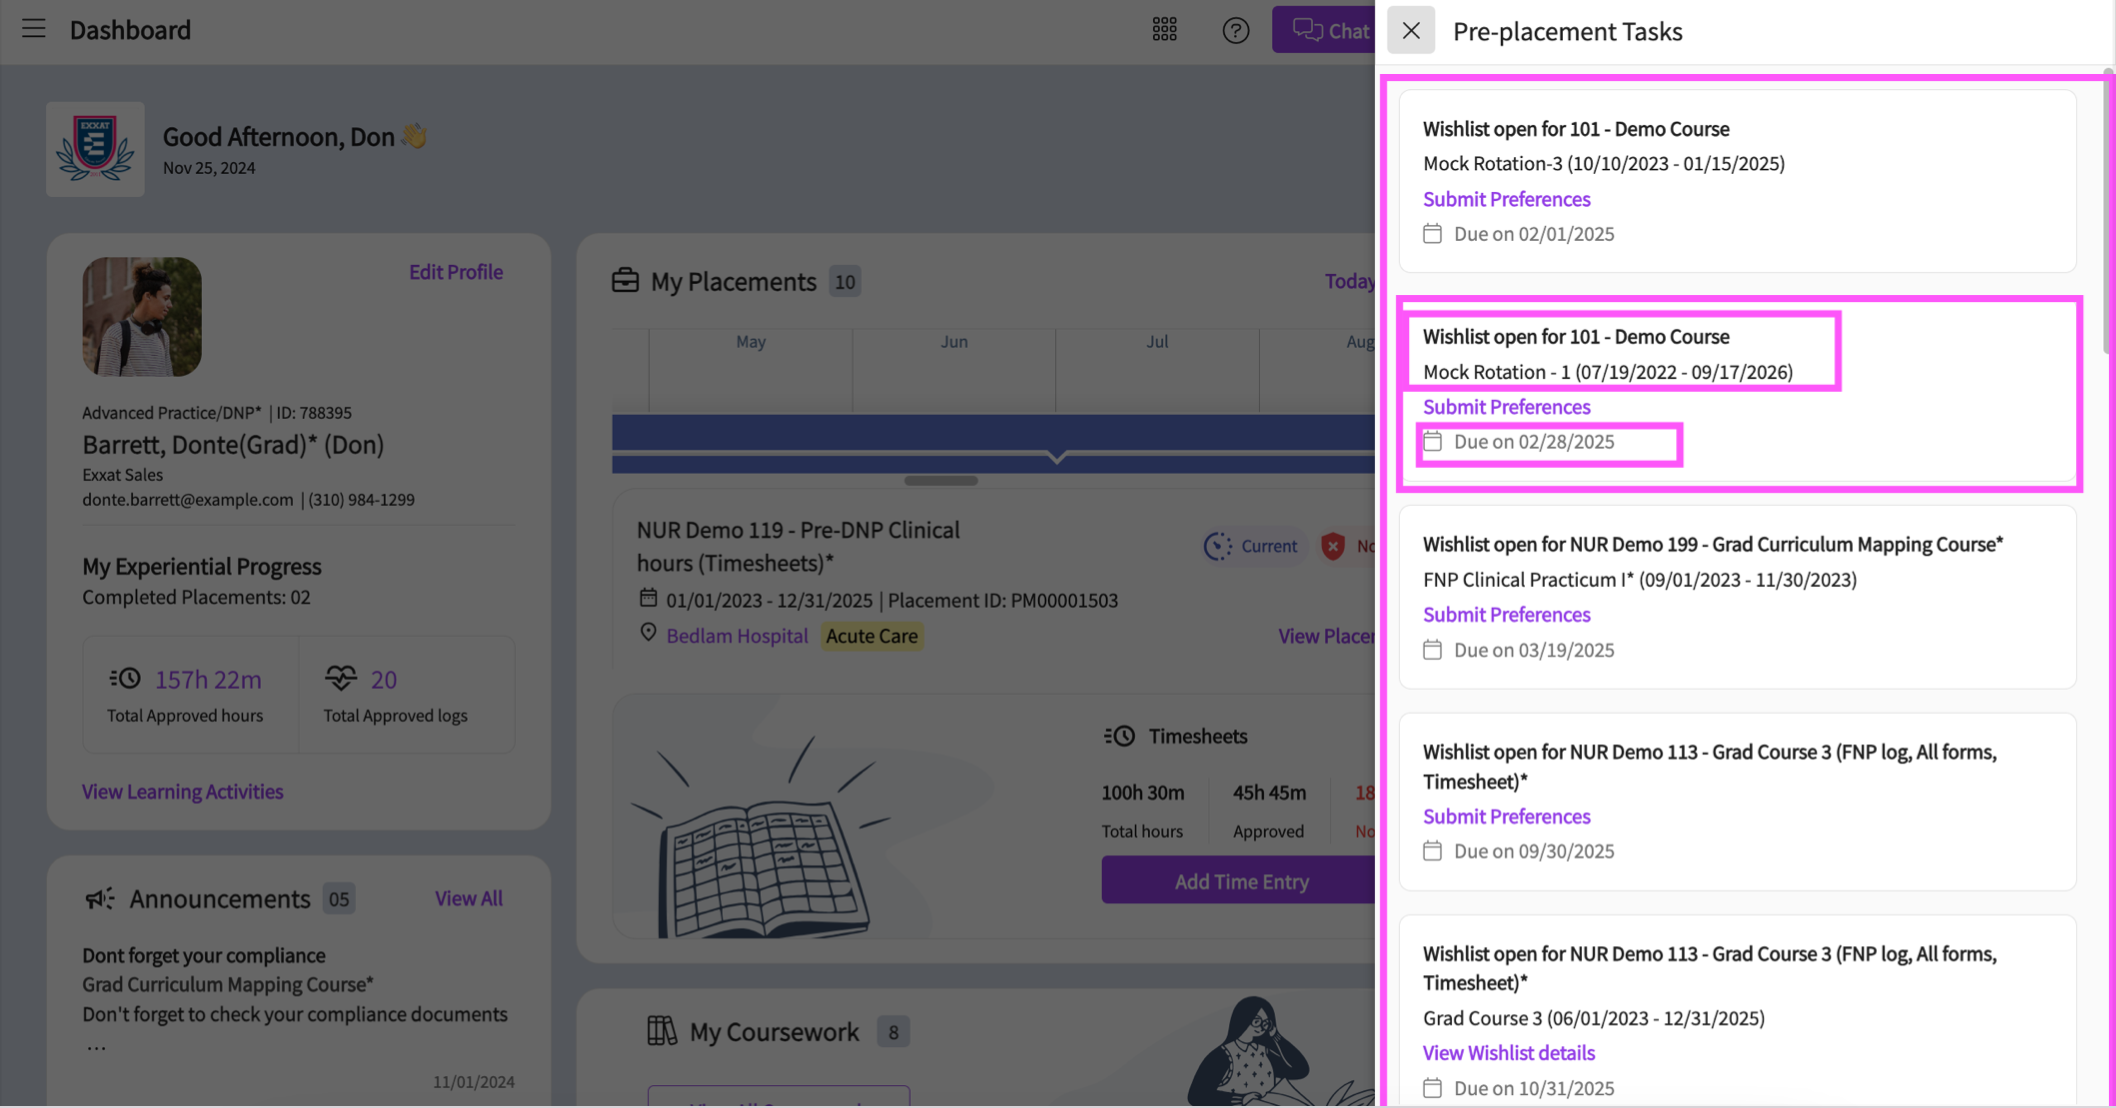Click the Timesheets clock icon
The height and width of the screenshot is (1108, 2116).
pyautogui.click(x=1119, y=736)
